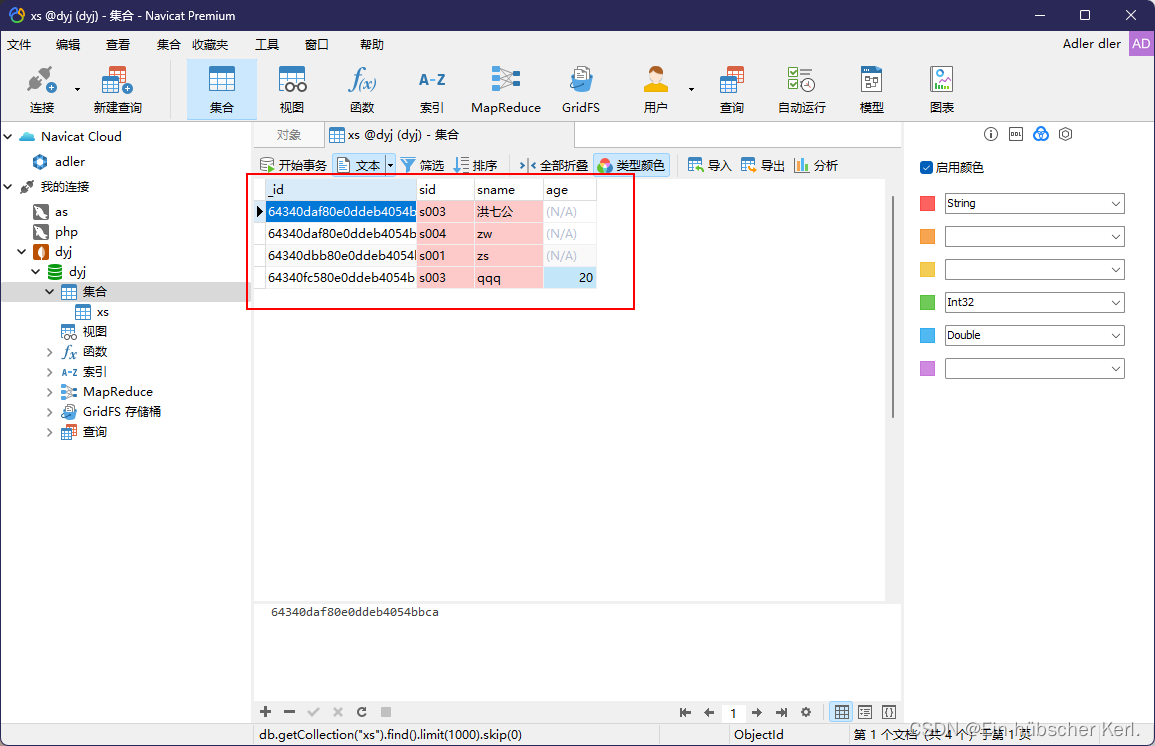Show the type color pane icon
The height and width of the screenshot is (746, 1155).
1041,134
